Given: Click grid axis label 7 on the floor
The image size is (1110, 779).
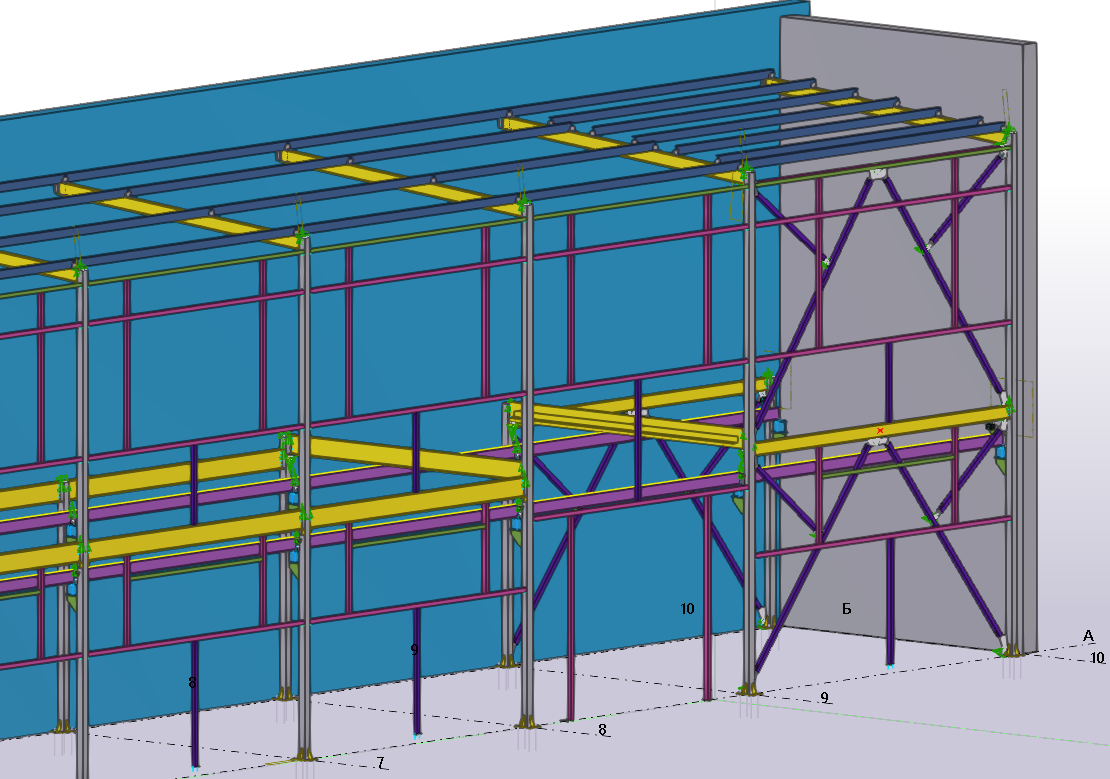Looking at the screenshot, I should 381,763.
